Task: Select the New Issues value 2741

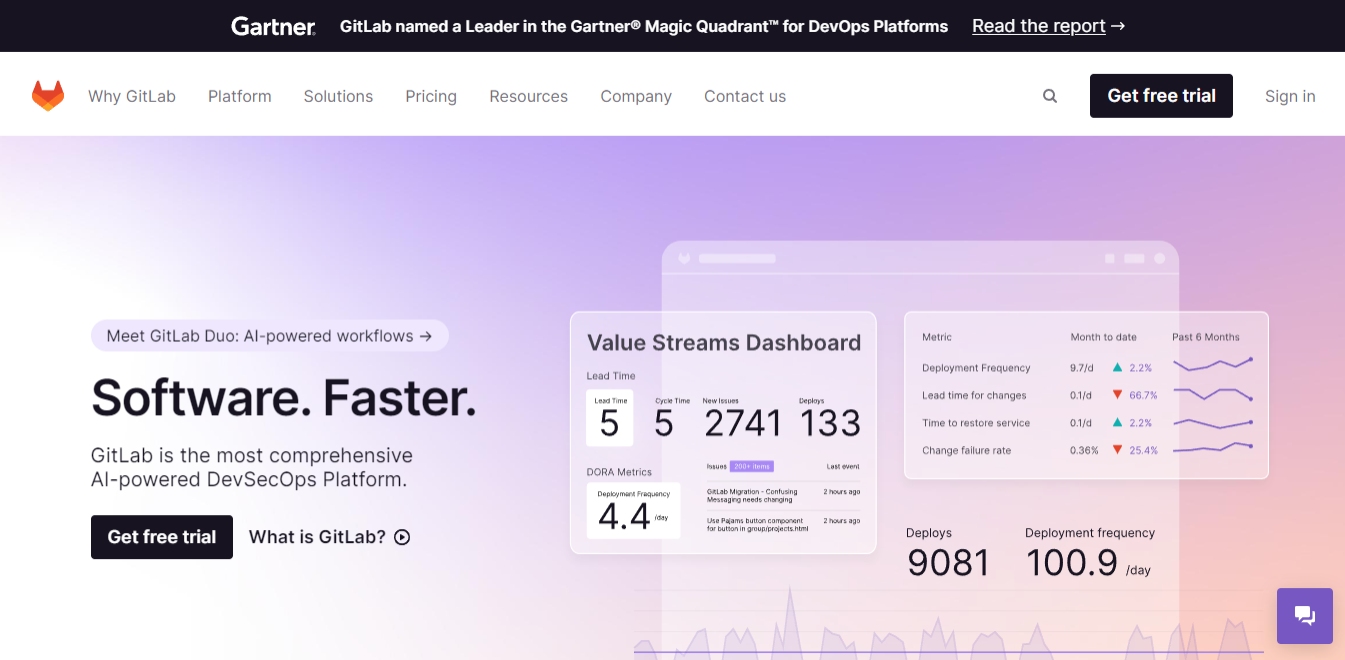Action: coord(743,423)
